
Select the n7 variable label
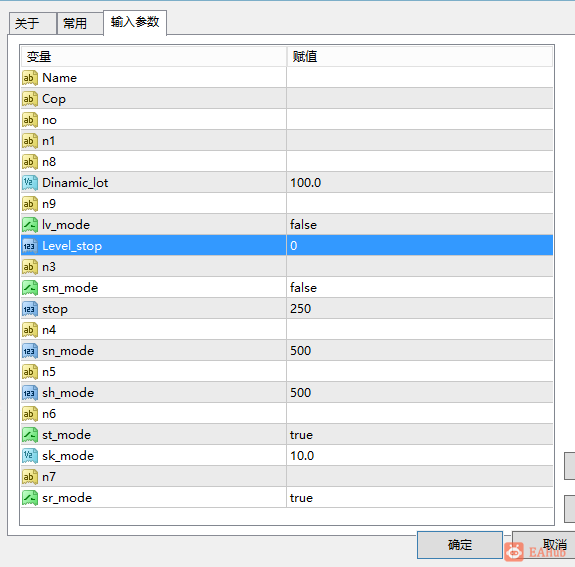click(49, 477)
